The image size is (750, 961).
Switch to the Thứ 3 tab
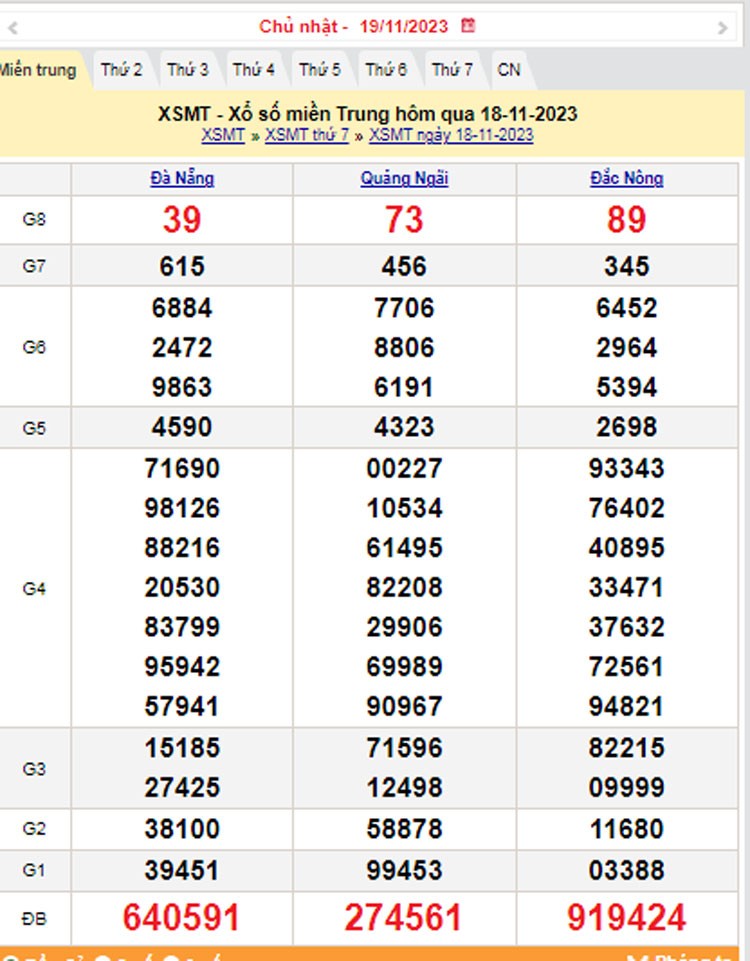[188, 70]
